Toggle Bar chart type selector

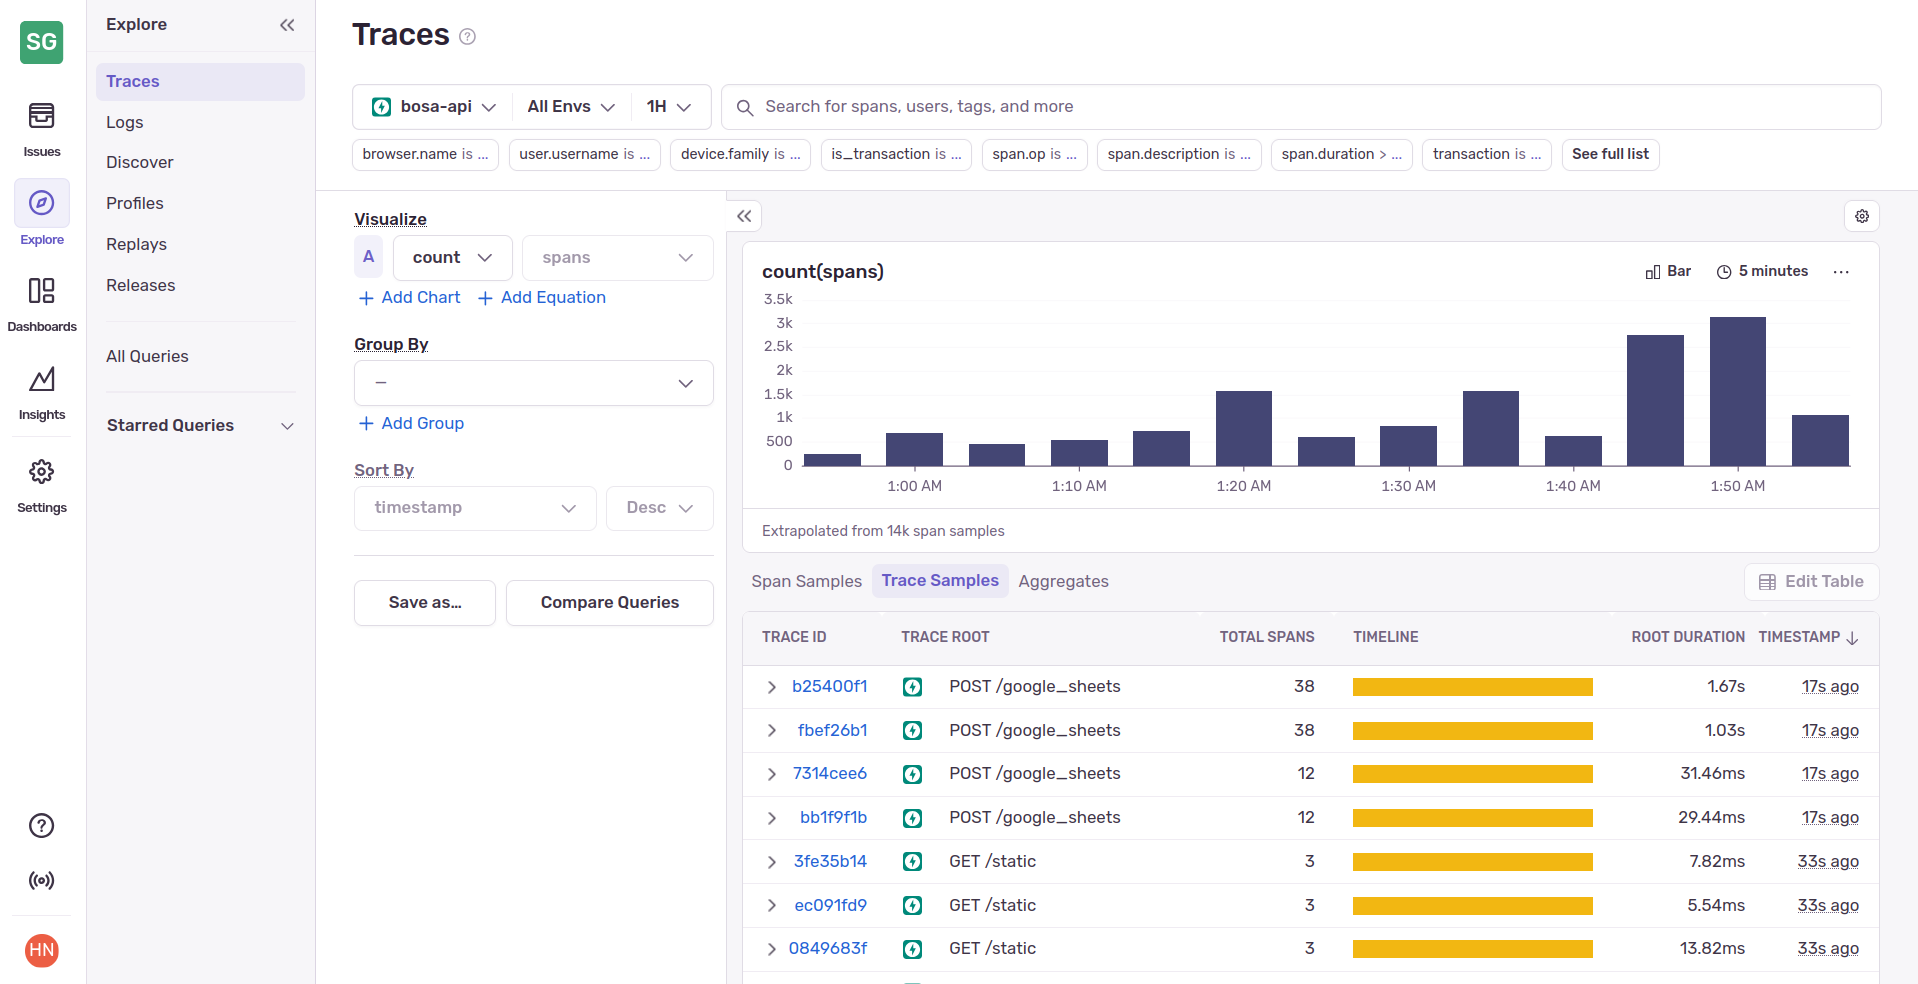[1668, 271]
